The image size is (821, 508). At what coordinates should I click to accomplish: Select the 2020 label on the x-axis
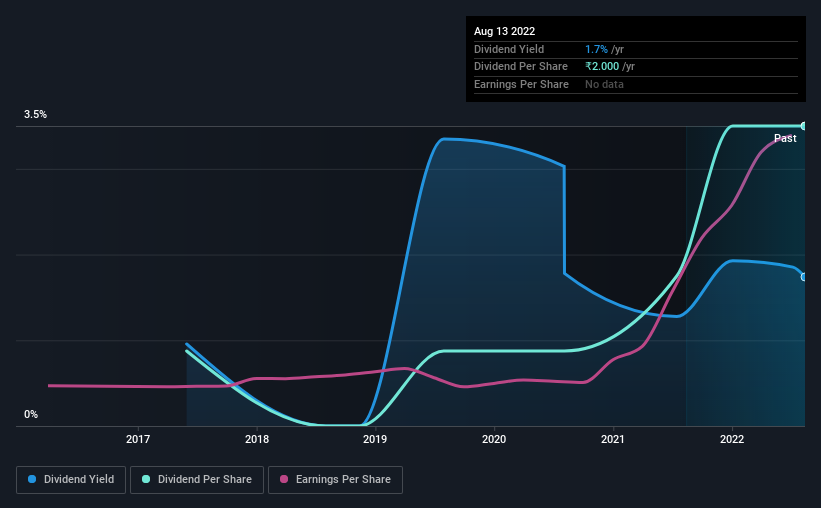[494, 439]
